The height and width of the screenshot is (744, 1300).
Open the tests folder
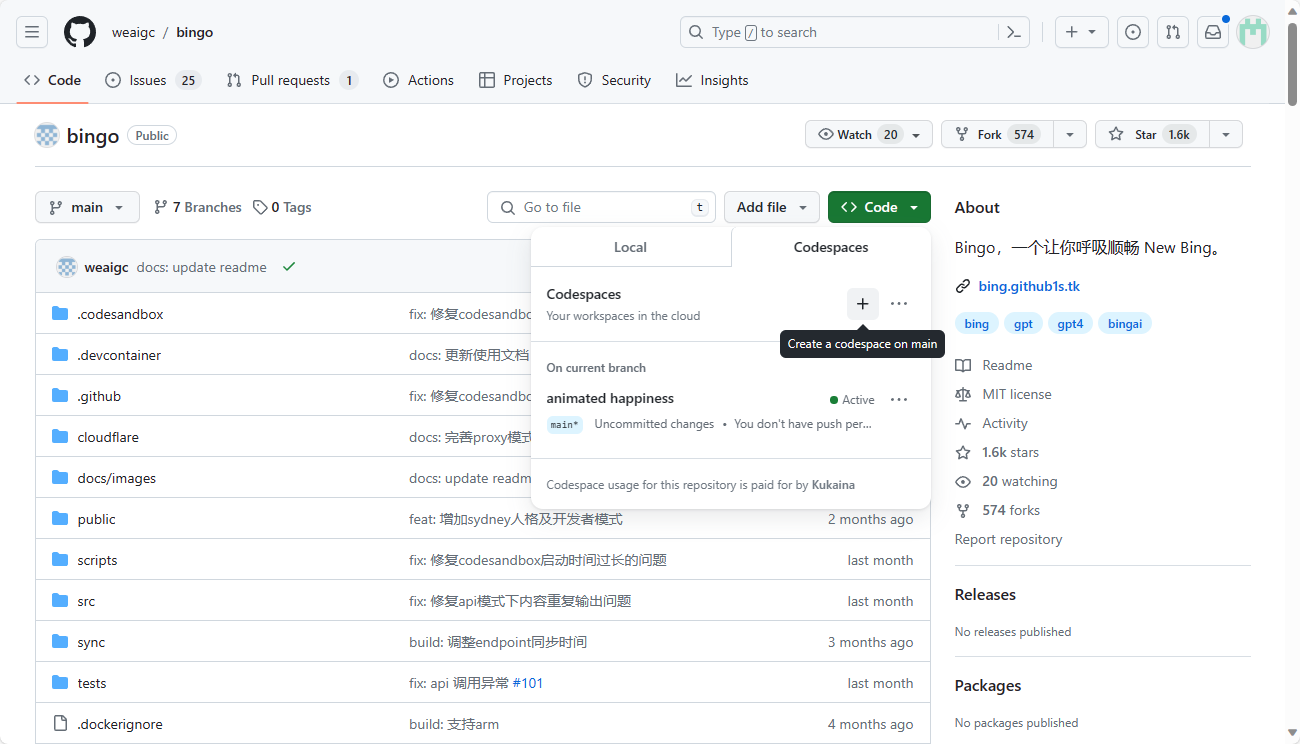(x=91, y=683)
